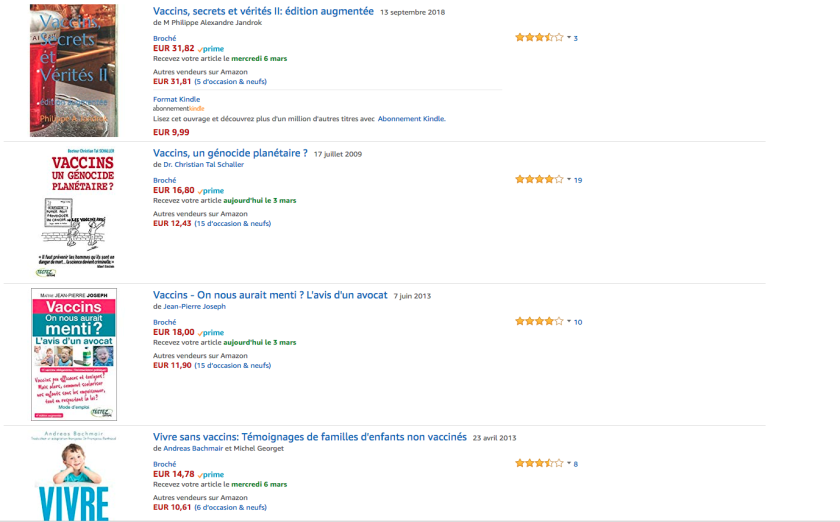The height and width of the screenshot is (522, 840).
Task: Expand the rating dropdown arrow beside 10 reviews
Action: (x=569, y=322)
